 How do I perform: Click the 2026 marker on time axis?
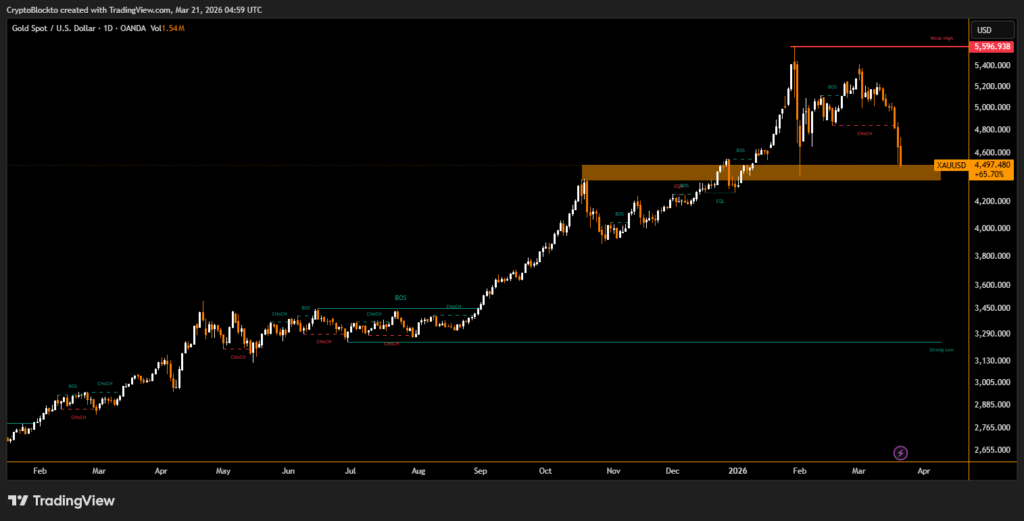point(737,469)
